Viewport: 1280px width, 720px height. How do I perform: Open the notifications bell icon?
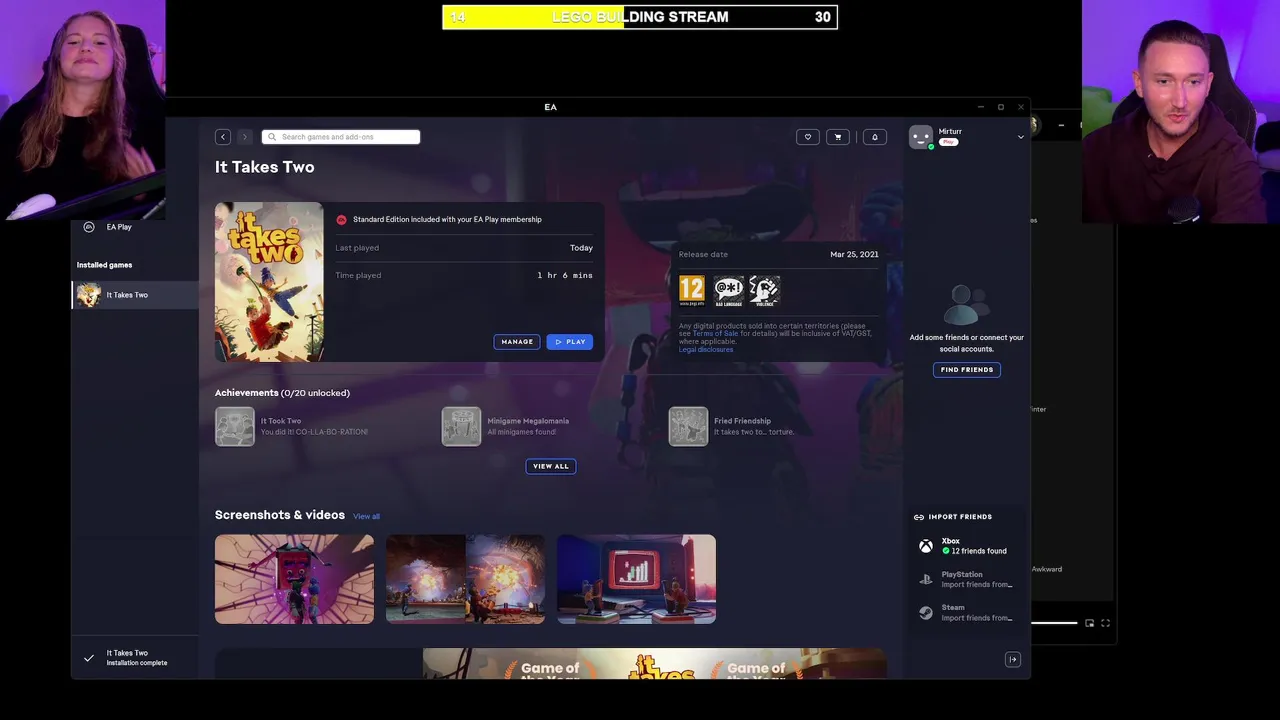[x=875, y=137]
